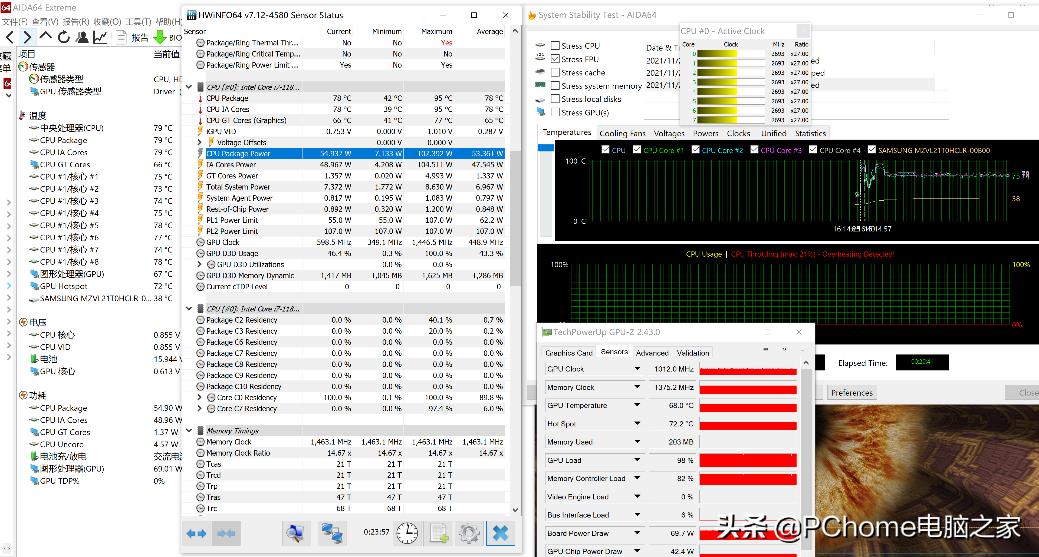This screenshot has width=1039, height=557.
Task: Toggle SAMSUNG drive graph checkbox
Action: 872,150
